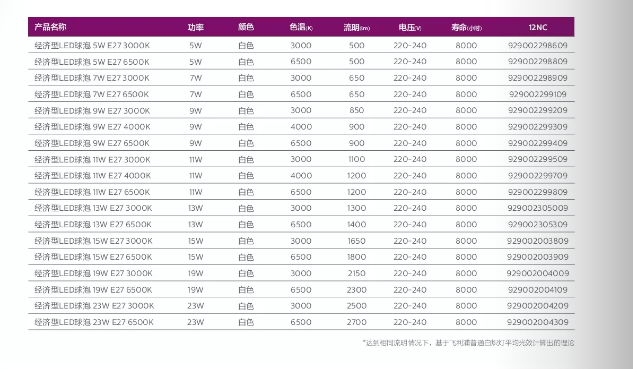Select the 经济型LED球泡 5W E27 3000K row name
Image resolution: width=633 pixels, height=369 pixels.
(x=92, y=45)
